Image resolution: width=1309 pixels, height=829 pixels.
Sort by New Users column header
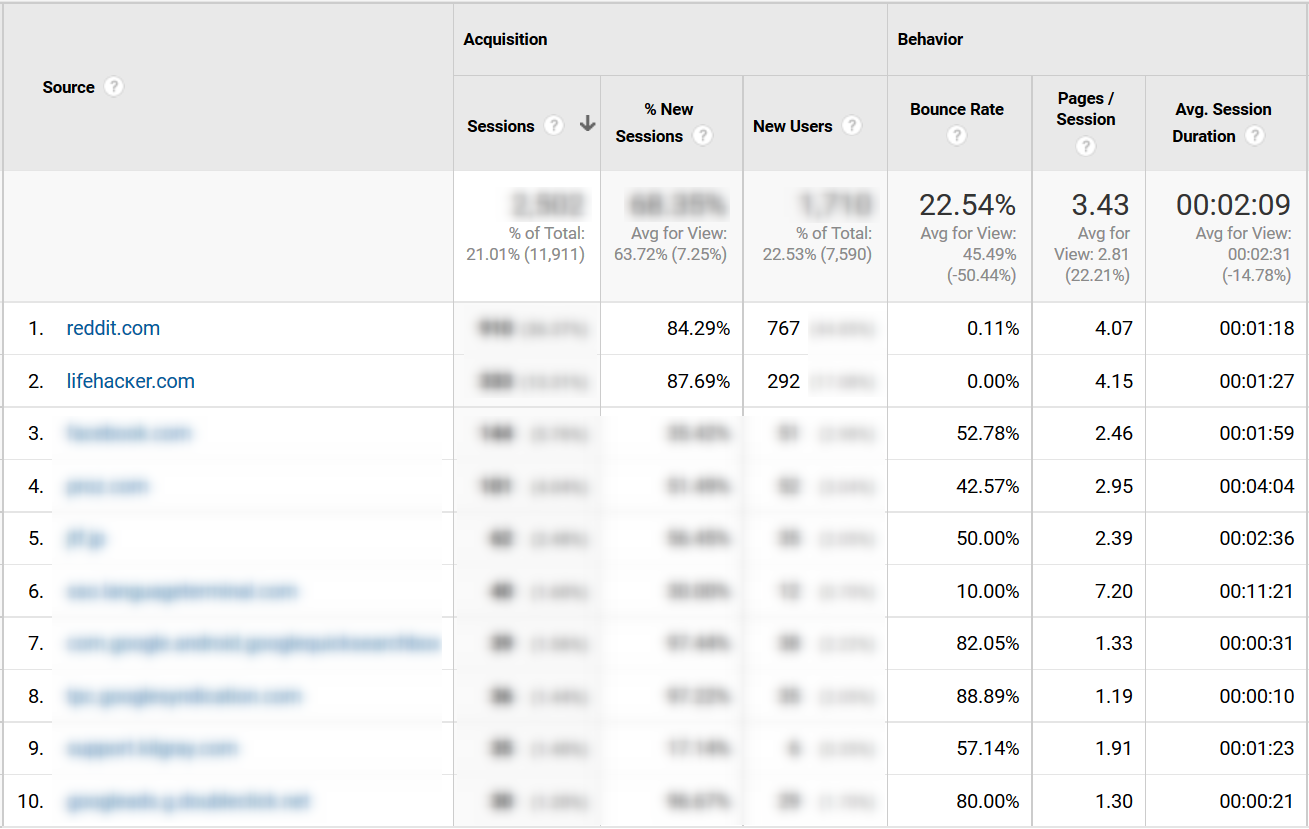(792, 126)
